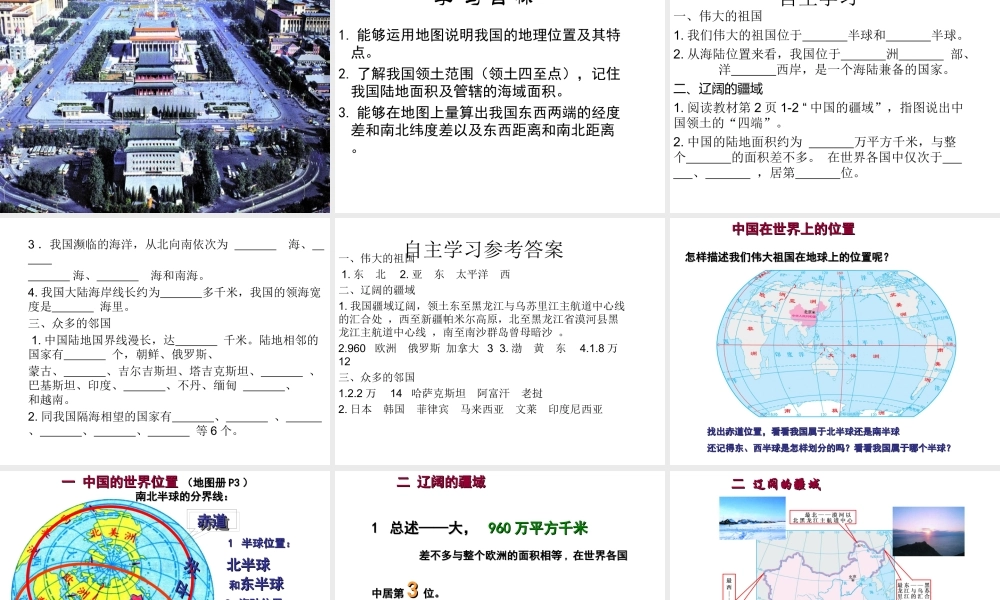This screenshot has width=1000, height=600.
Task: Click the answer line 2.960 欧洲 俄罗斯 加拿大
Action: (x=478, y=355)
